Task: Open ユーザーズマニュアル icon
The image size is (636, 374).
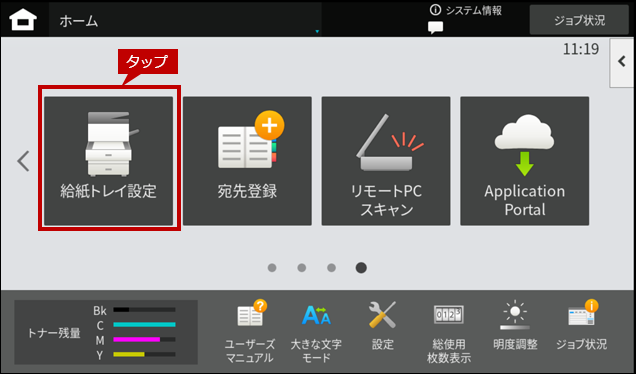Action: 250,331
